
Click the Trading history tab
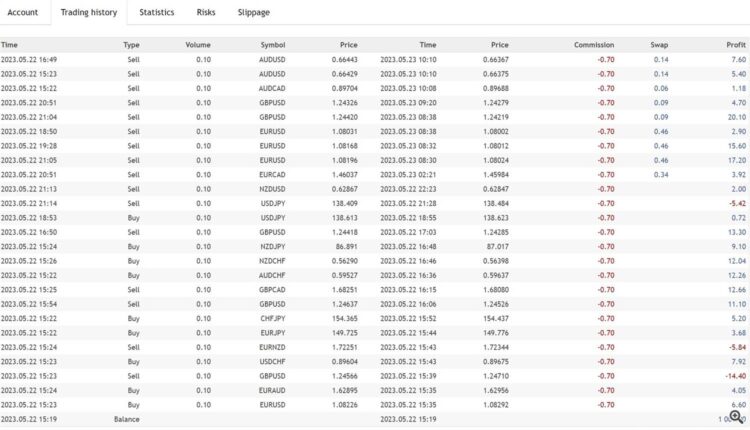(88, 13)
